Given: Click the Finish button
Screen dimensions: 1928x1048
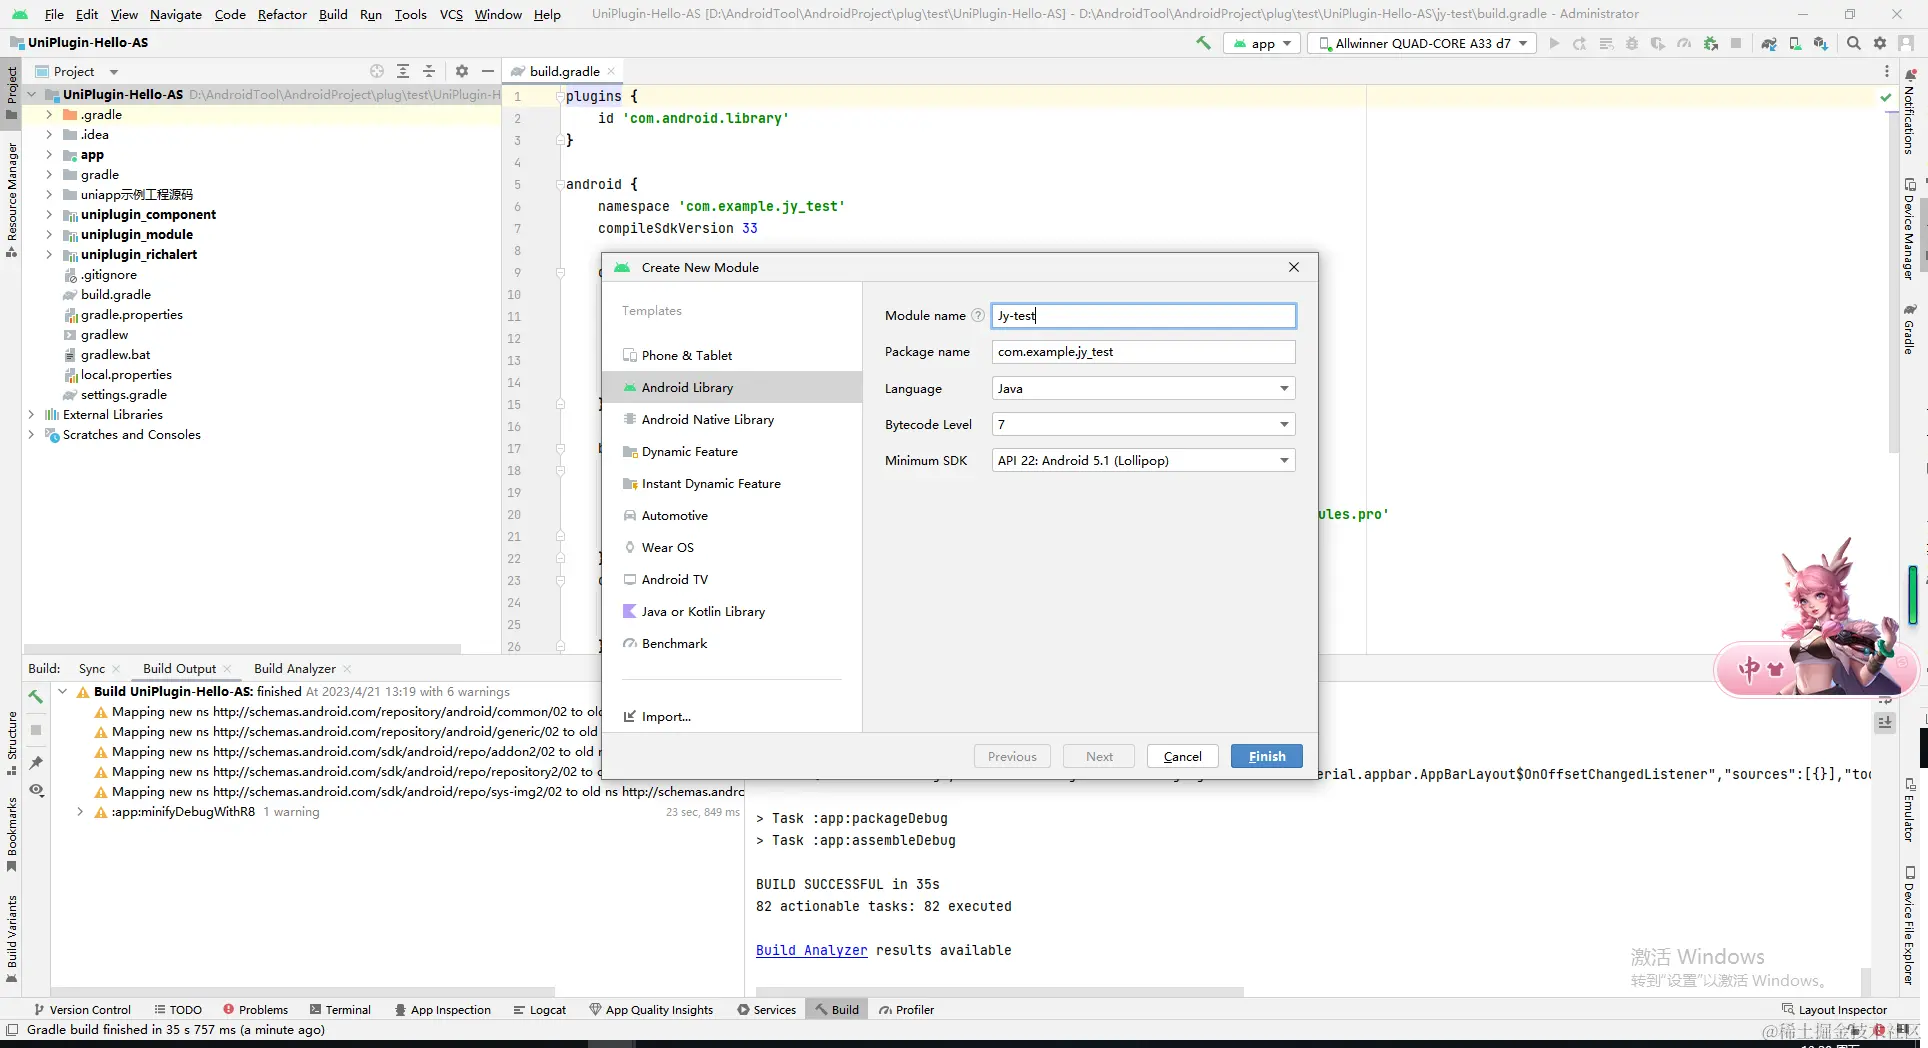Looking at the screenshot, I should point(1266,757).
